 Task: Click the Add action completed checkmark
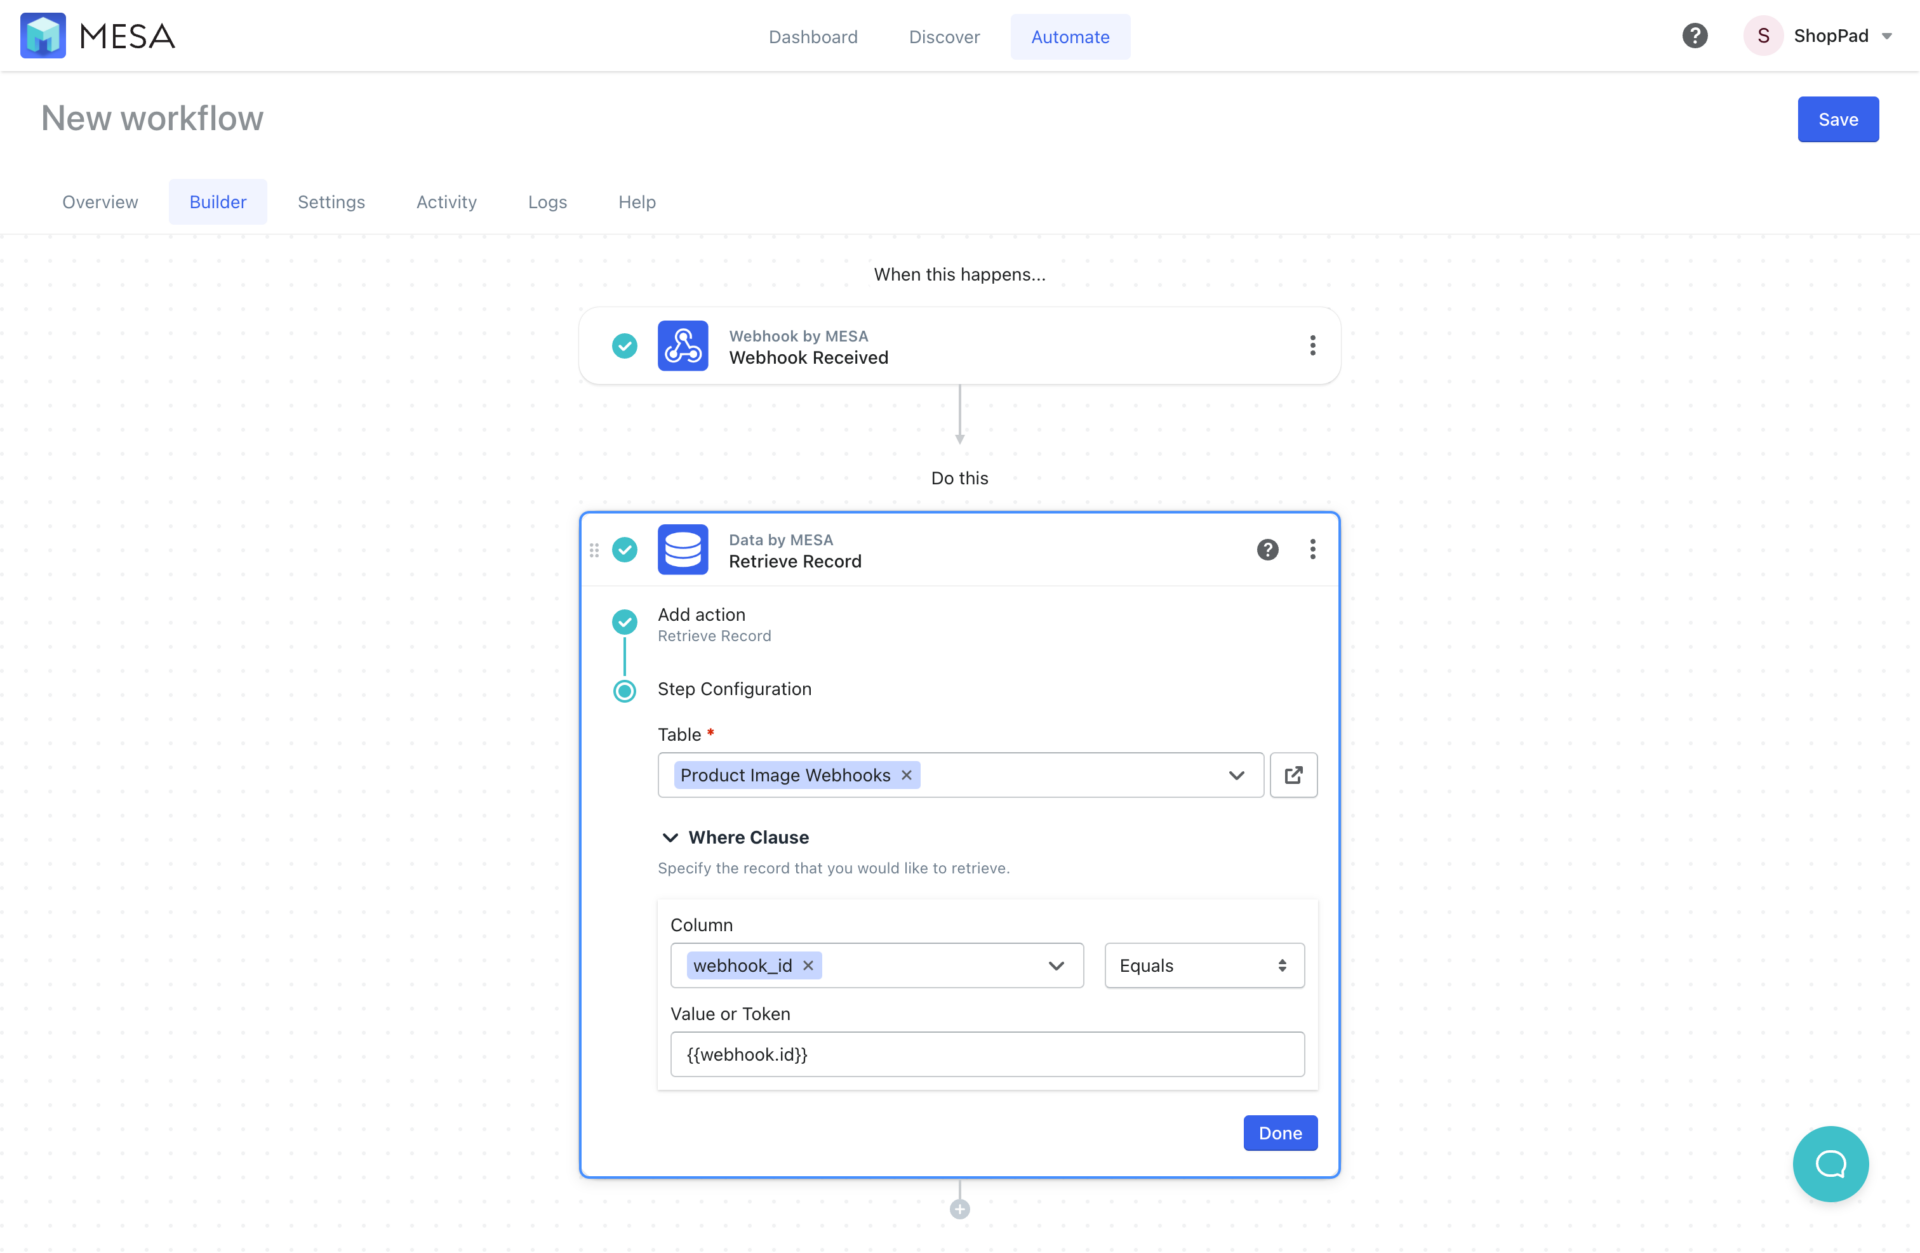[624, 621]
